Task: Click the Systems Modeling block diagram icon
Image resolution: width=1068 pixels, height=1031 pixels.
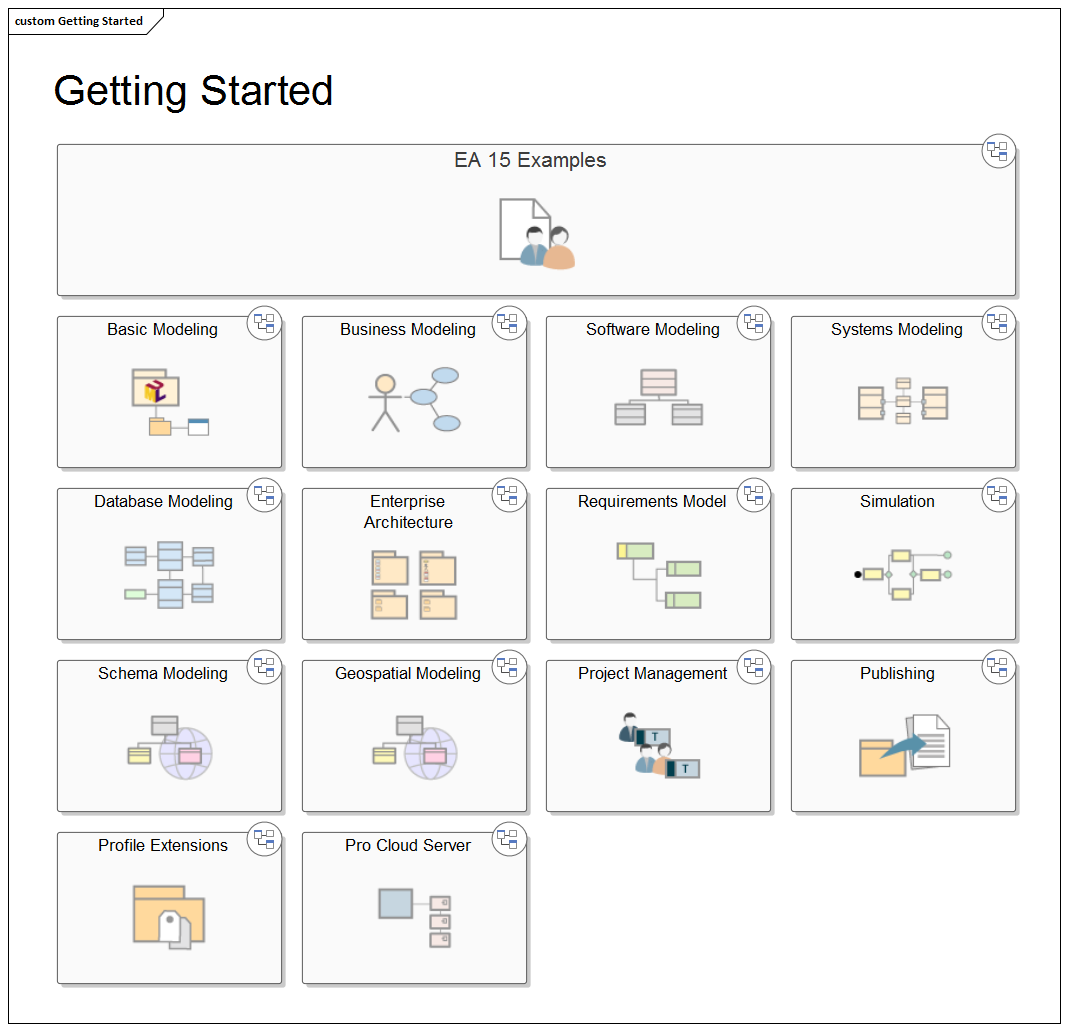Action: (903, 401)
